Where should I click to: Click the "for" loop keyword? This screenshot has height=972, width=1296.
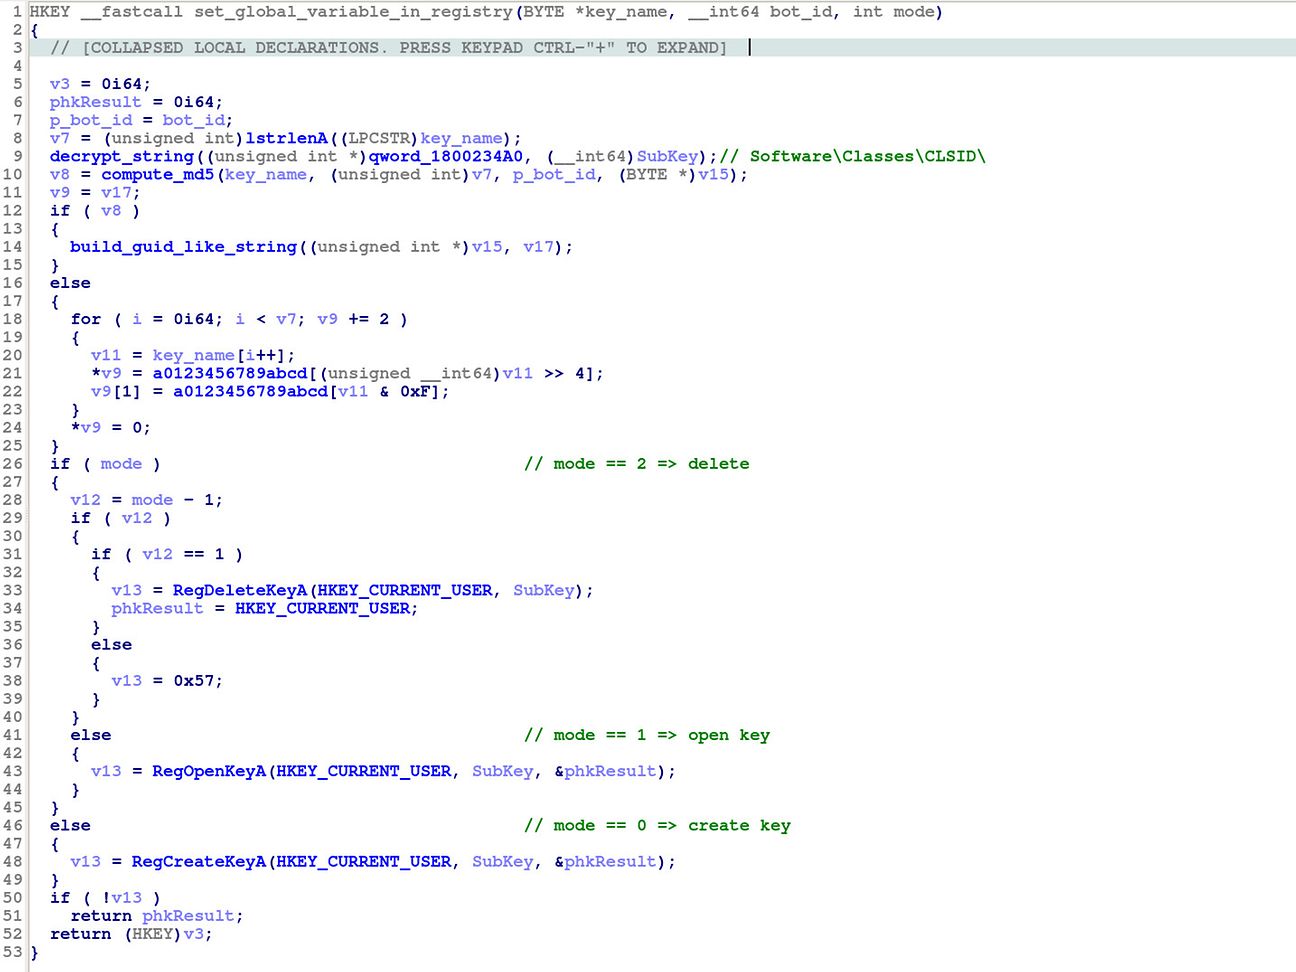85,320
